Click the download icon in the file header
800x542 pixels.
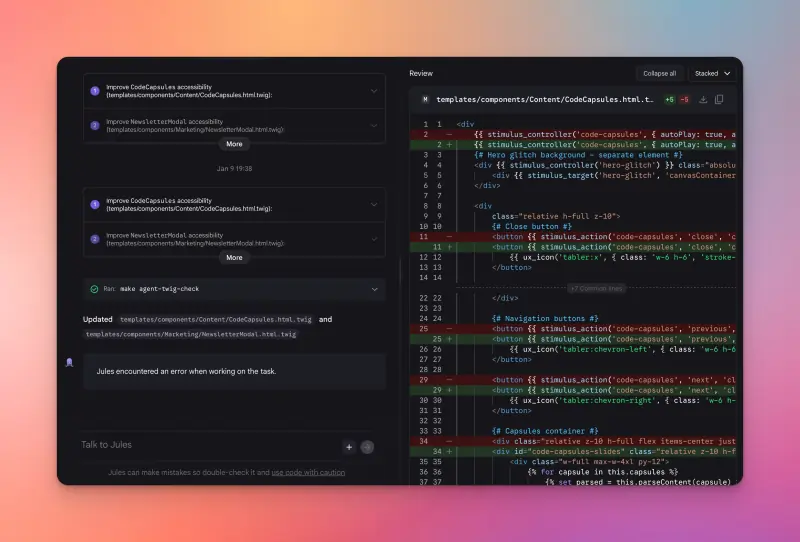703,100
